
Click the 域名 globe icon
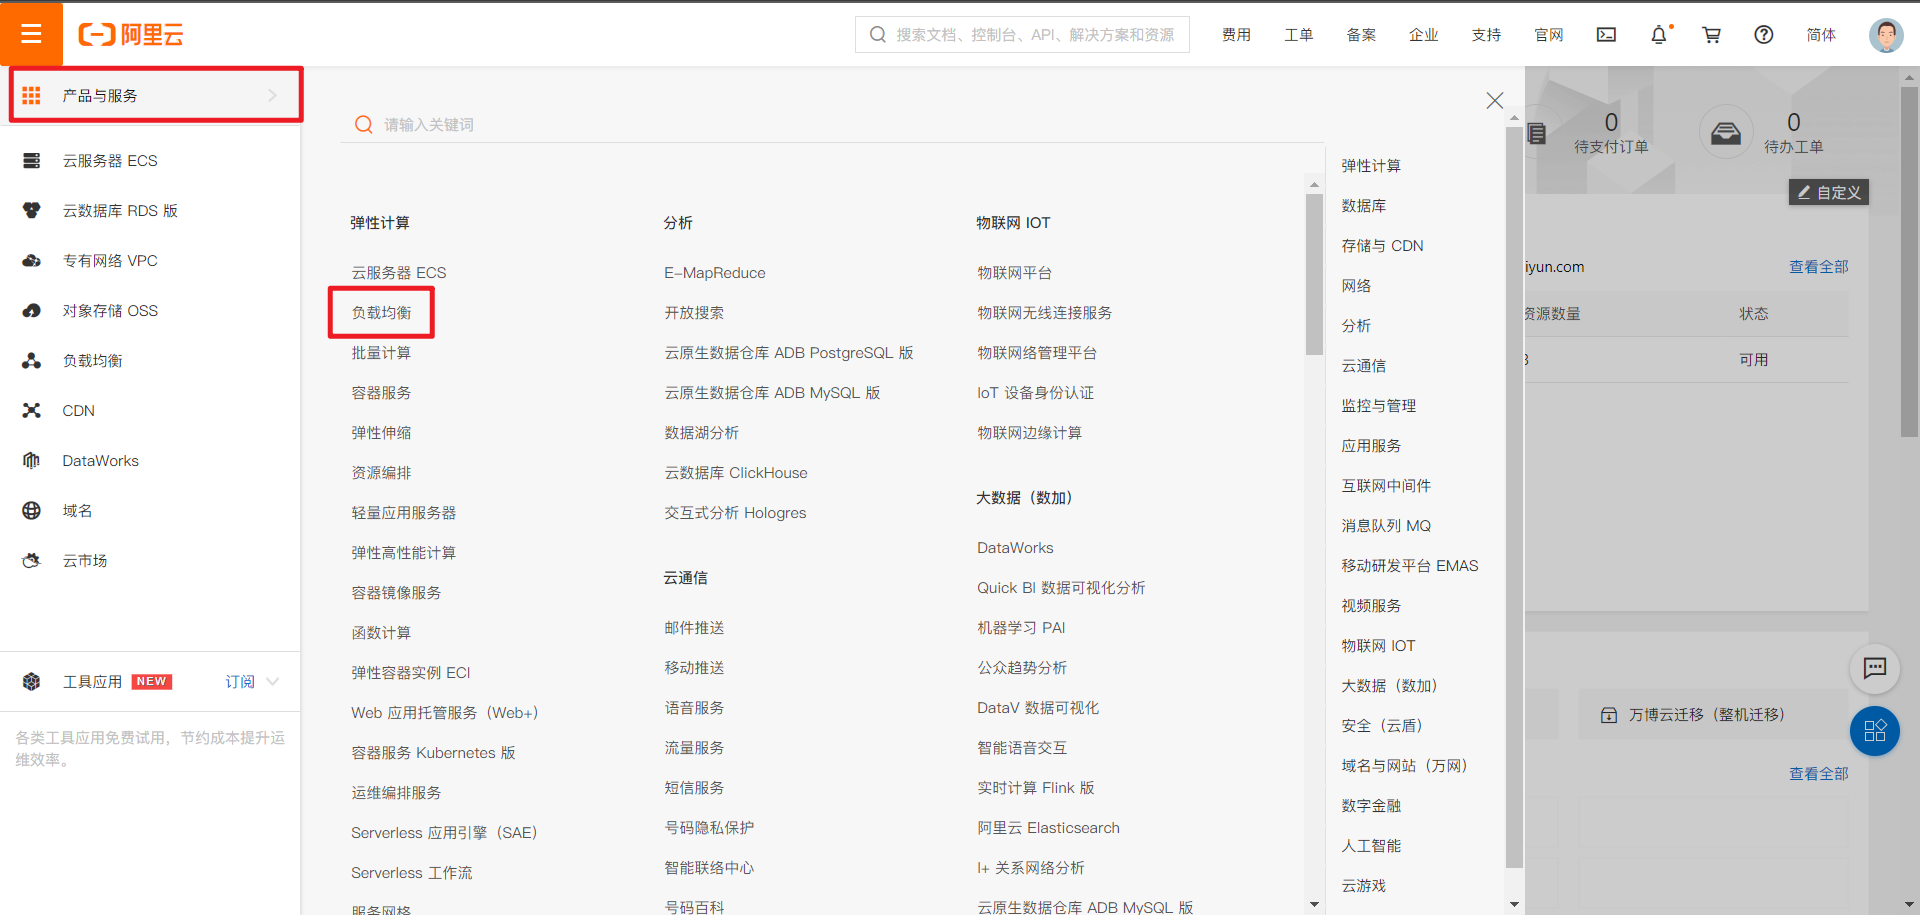pyautogui.click(x=32, y=511)
